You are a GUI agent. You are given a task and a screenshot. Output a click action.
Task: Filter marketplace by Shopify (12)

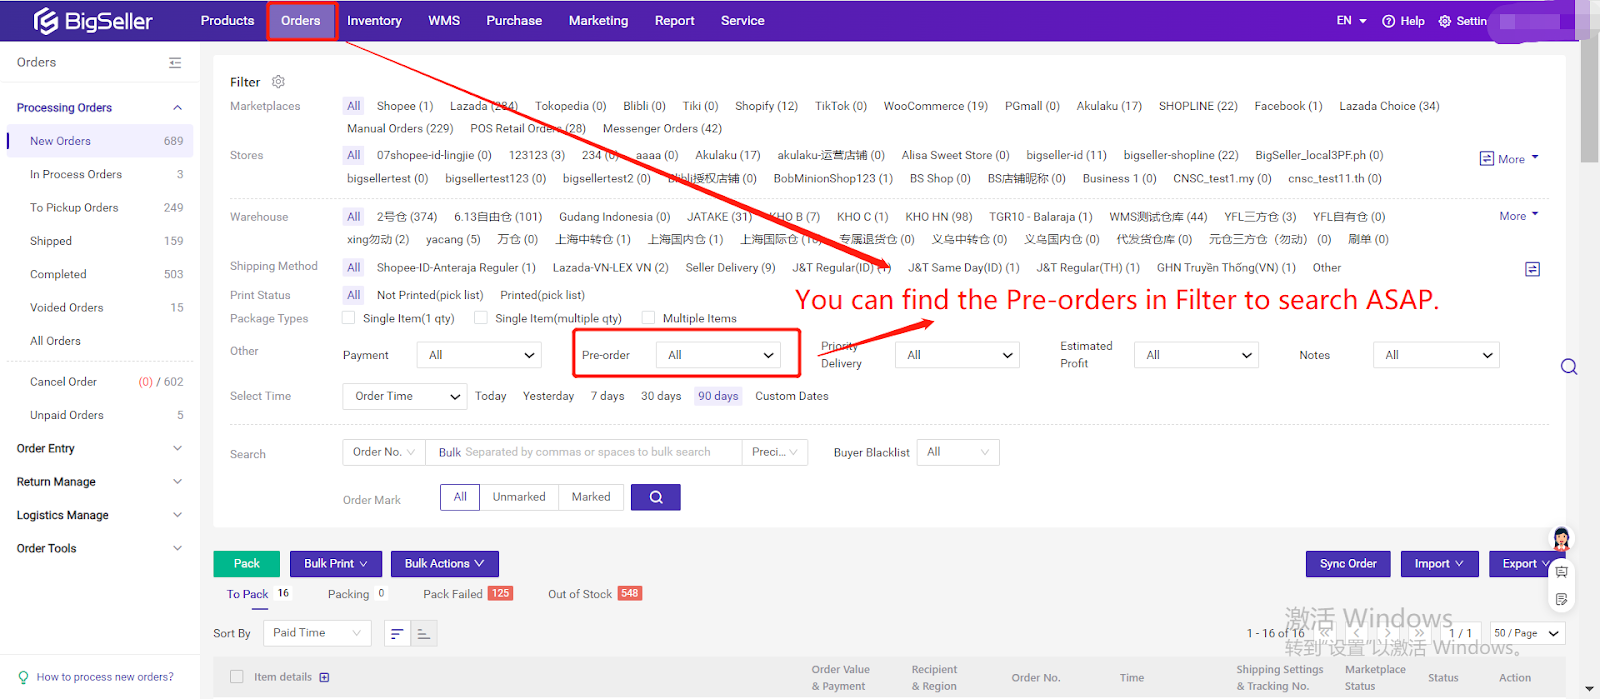766,106
